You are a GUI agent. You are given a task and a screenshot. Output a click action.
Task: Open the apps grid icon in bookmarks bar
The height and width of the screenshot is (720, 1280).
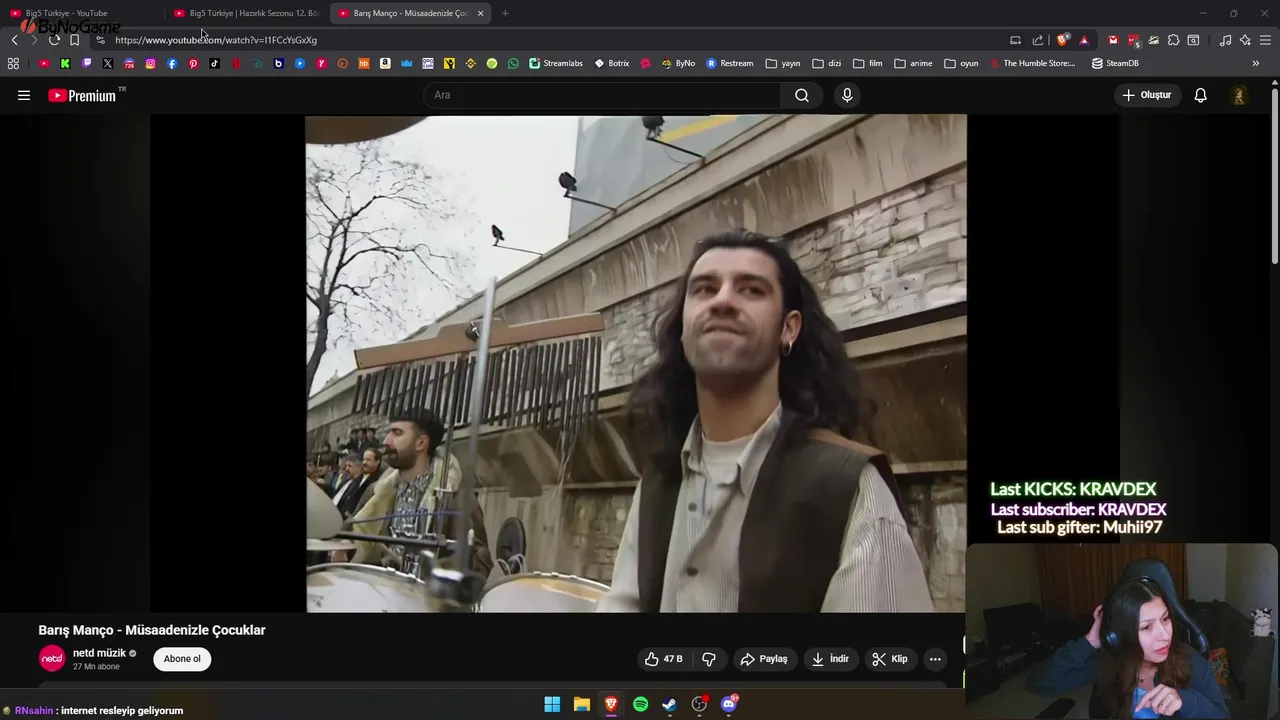tap(13, 63)
